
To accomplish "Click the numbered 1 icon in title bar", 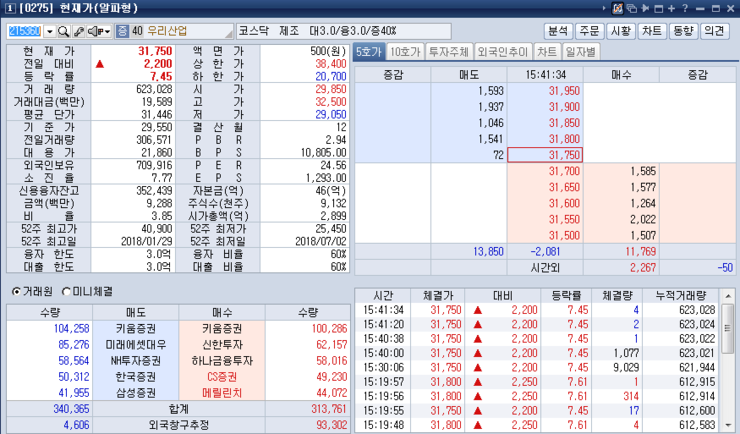I will (10, 8).
